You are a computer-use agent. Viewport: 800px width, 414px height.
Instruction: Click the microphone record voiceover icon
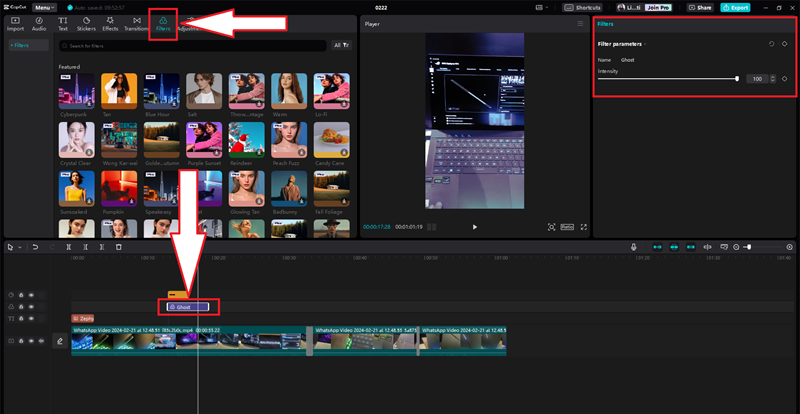coord(633,247)
